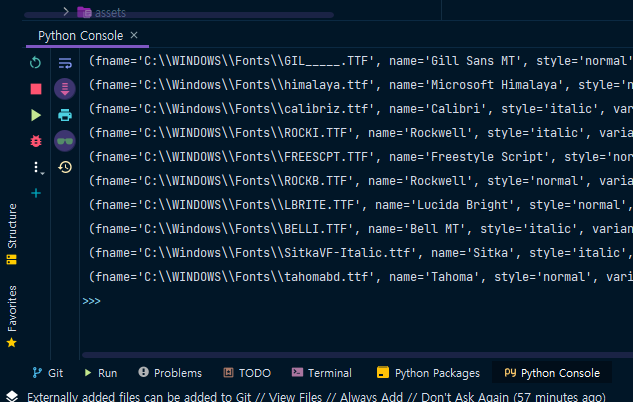The height and width of the screenshot is (402, 633).
Task: Open the Structure side panel
Action: (x=12, y=234)
